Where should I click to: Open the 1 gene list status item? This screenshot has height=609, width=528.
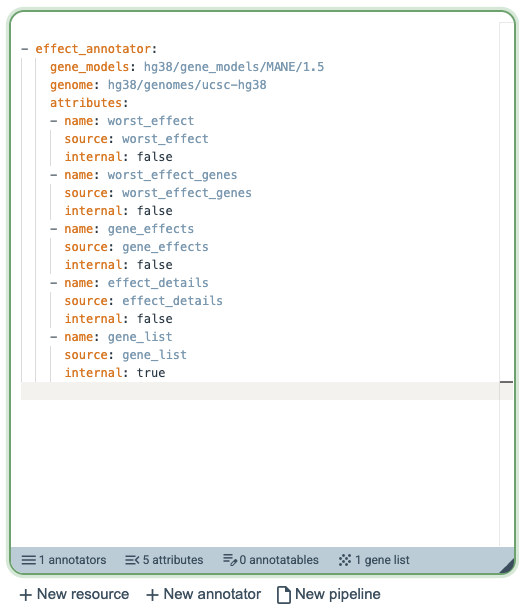374,560
